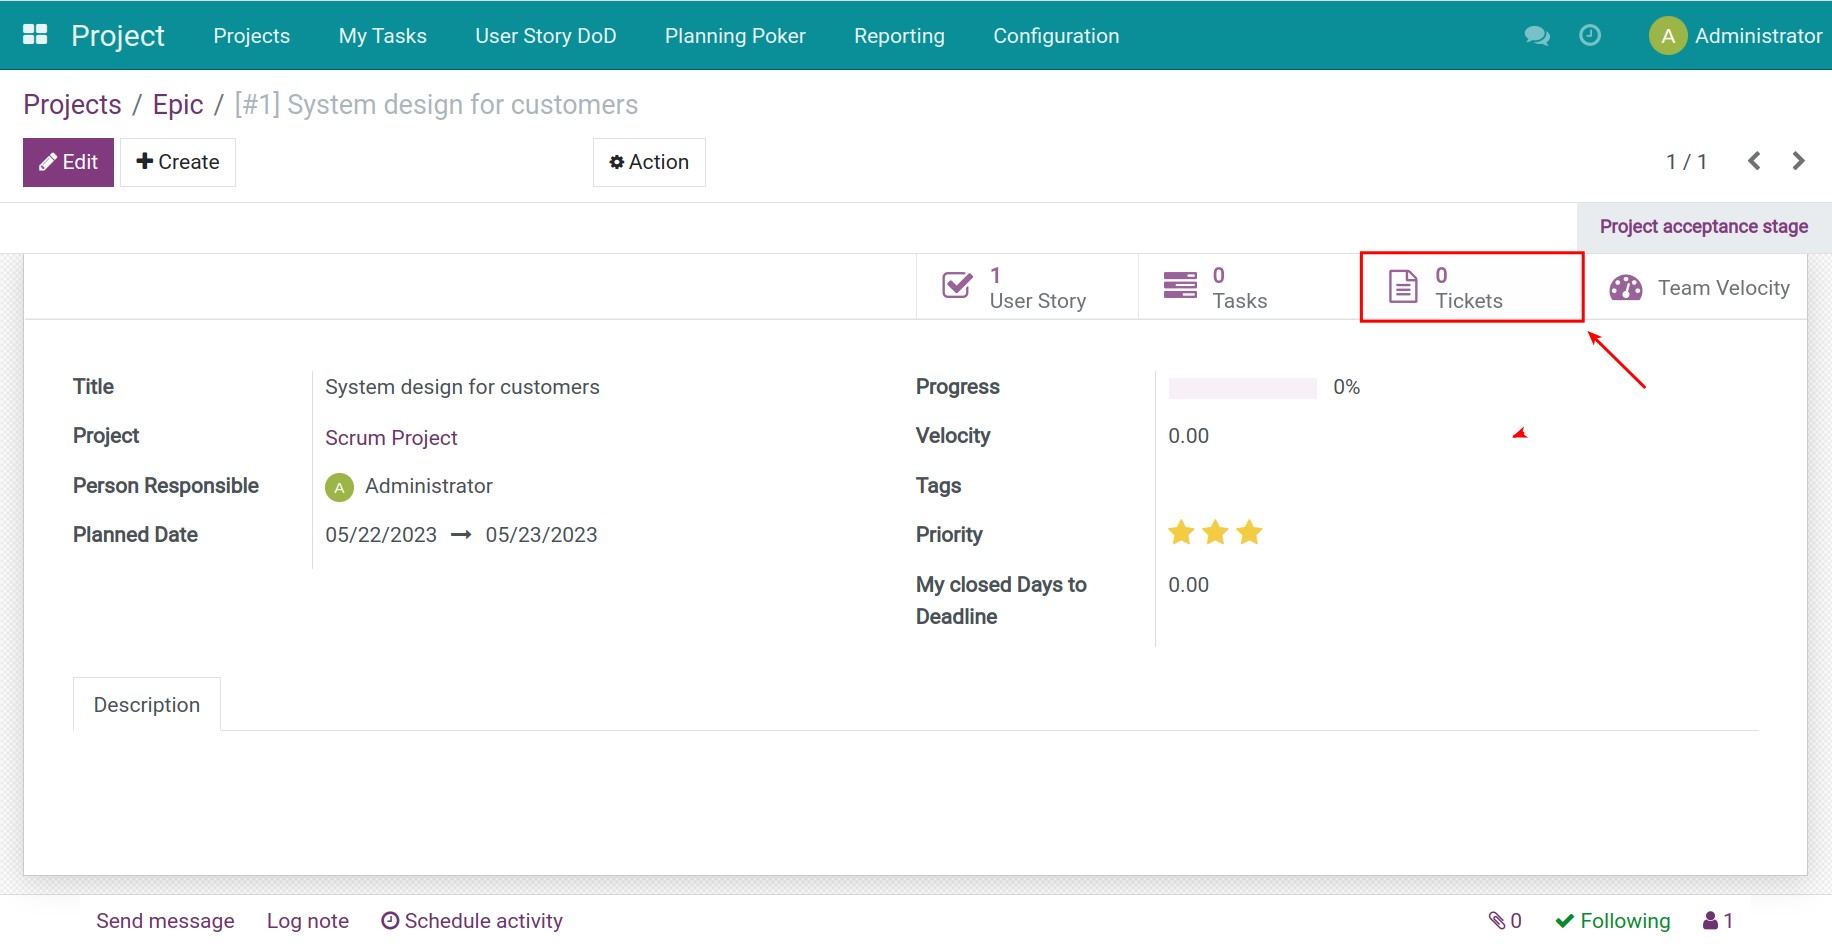Click the Tasks stat button icon
The image size is (1832, 949).
(x=1180, y=285)
